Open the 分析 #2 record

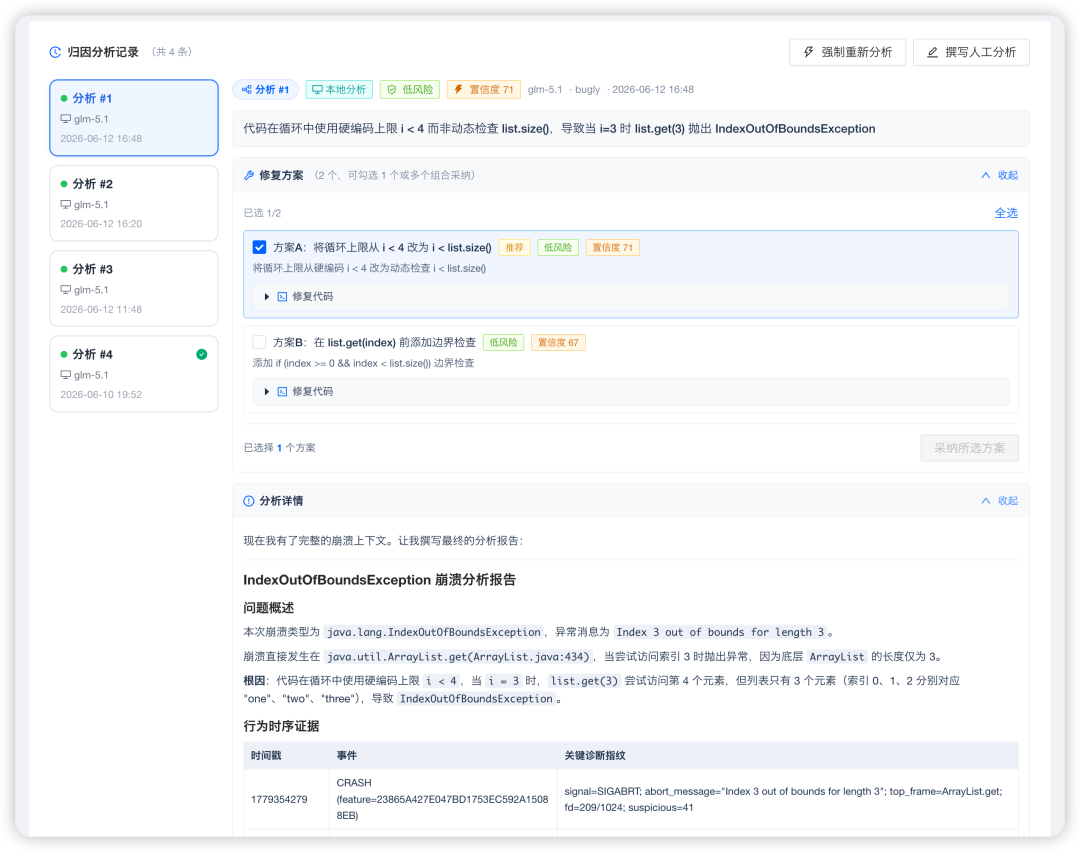[134, 203]
